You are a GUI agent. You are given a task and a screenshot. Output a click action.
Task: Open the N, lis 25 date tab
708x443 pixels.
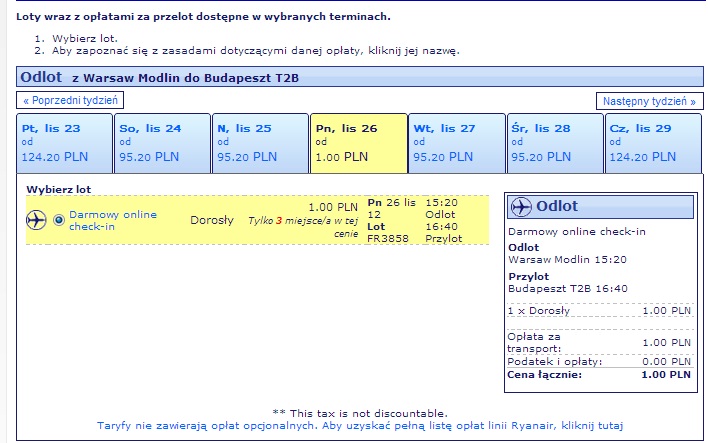coord(260,143)
